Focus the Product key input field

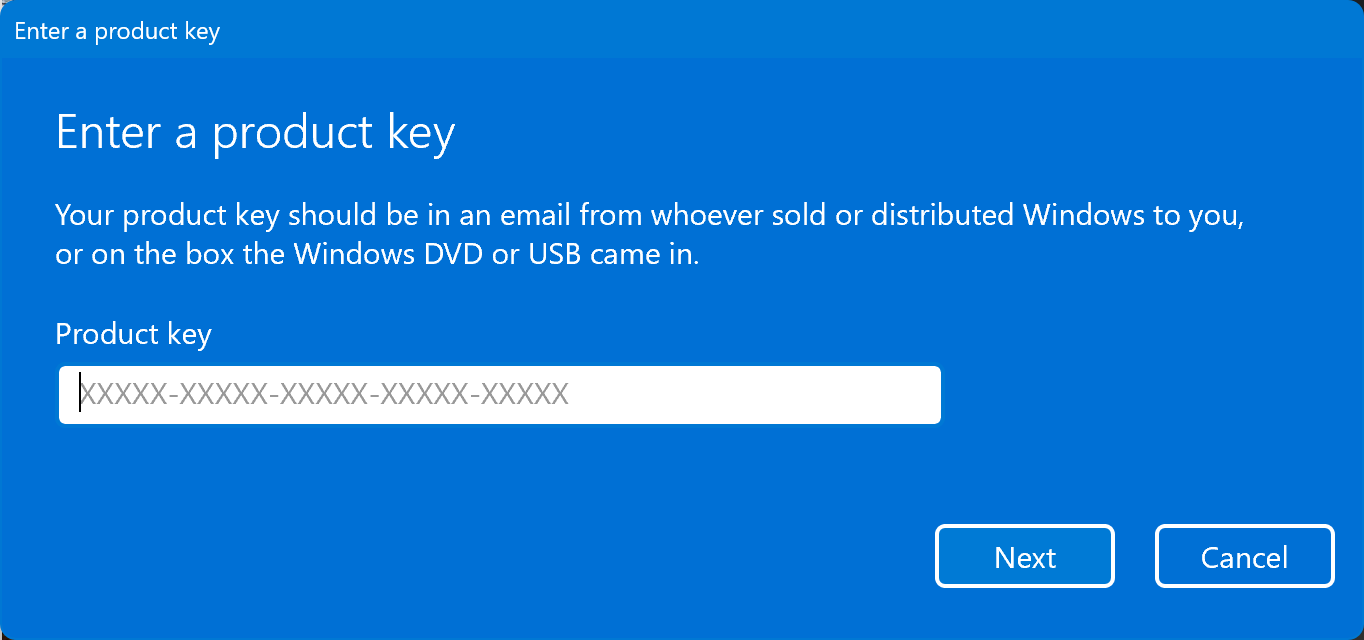coord(499,394)
